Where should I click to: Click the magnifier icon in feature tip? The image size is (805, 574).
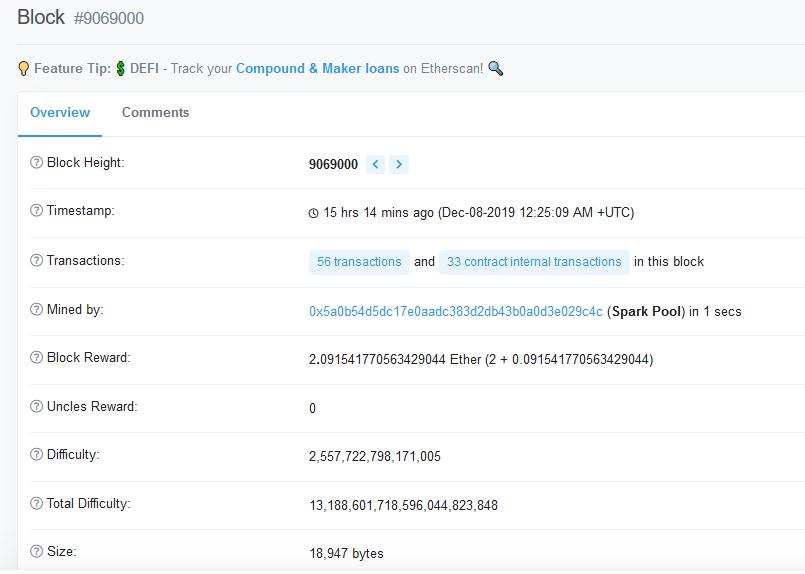coord(495,69)
